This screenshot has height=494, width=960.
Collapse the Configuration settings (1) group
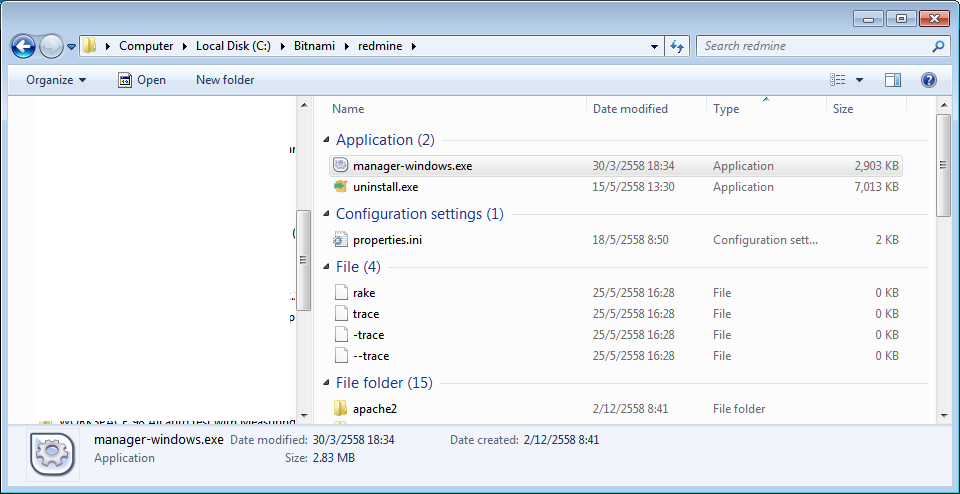tap(325, 214)
